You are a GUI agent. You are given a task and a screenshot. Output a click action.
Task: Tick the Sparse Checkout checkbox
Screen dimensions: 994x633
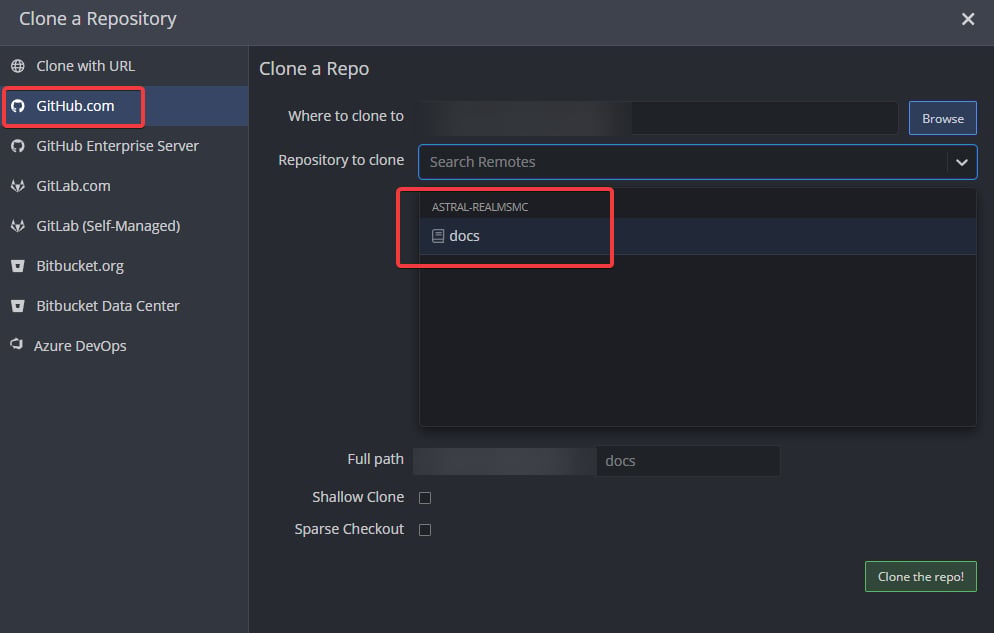click(425, 530)
